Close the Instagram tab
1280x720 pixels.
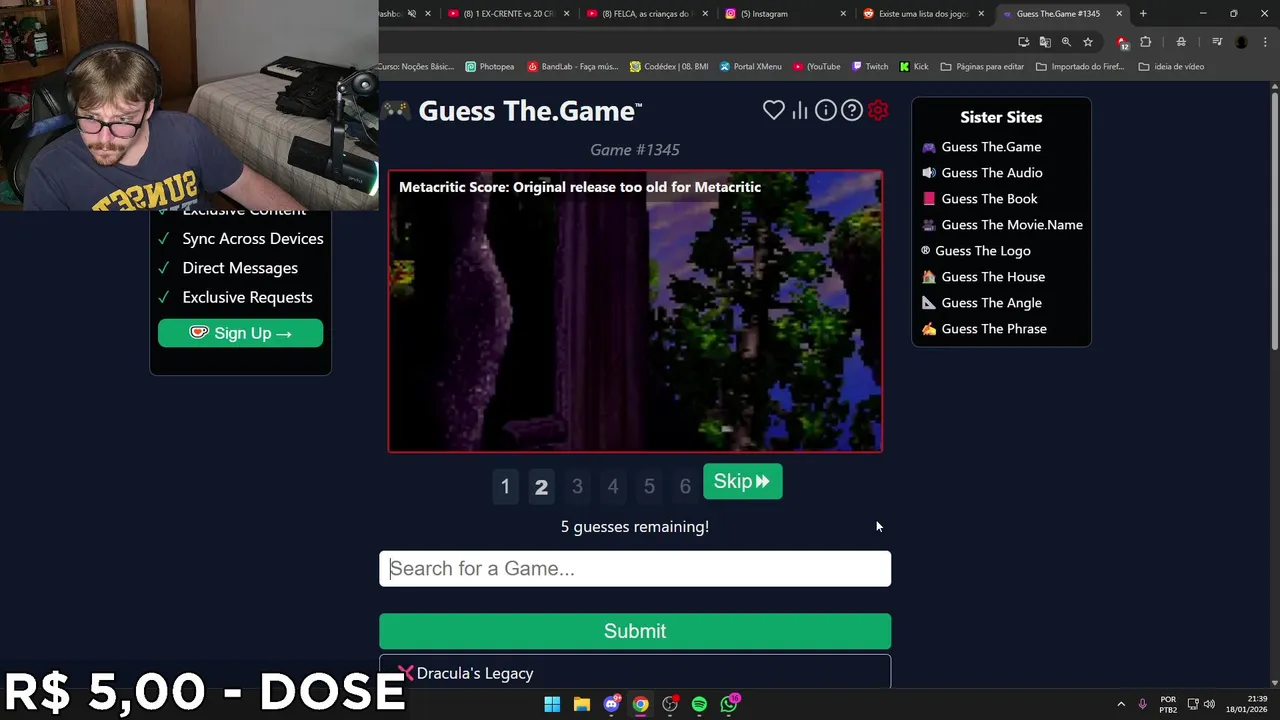pyautogui.click(x=843, y=14)
